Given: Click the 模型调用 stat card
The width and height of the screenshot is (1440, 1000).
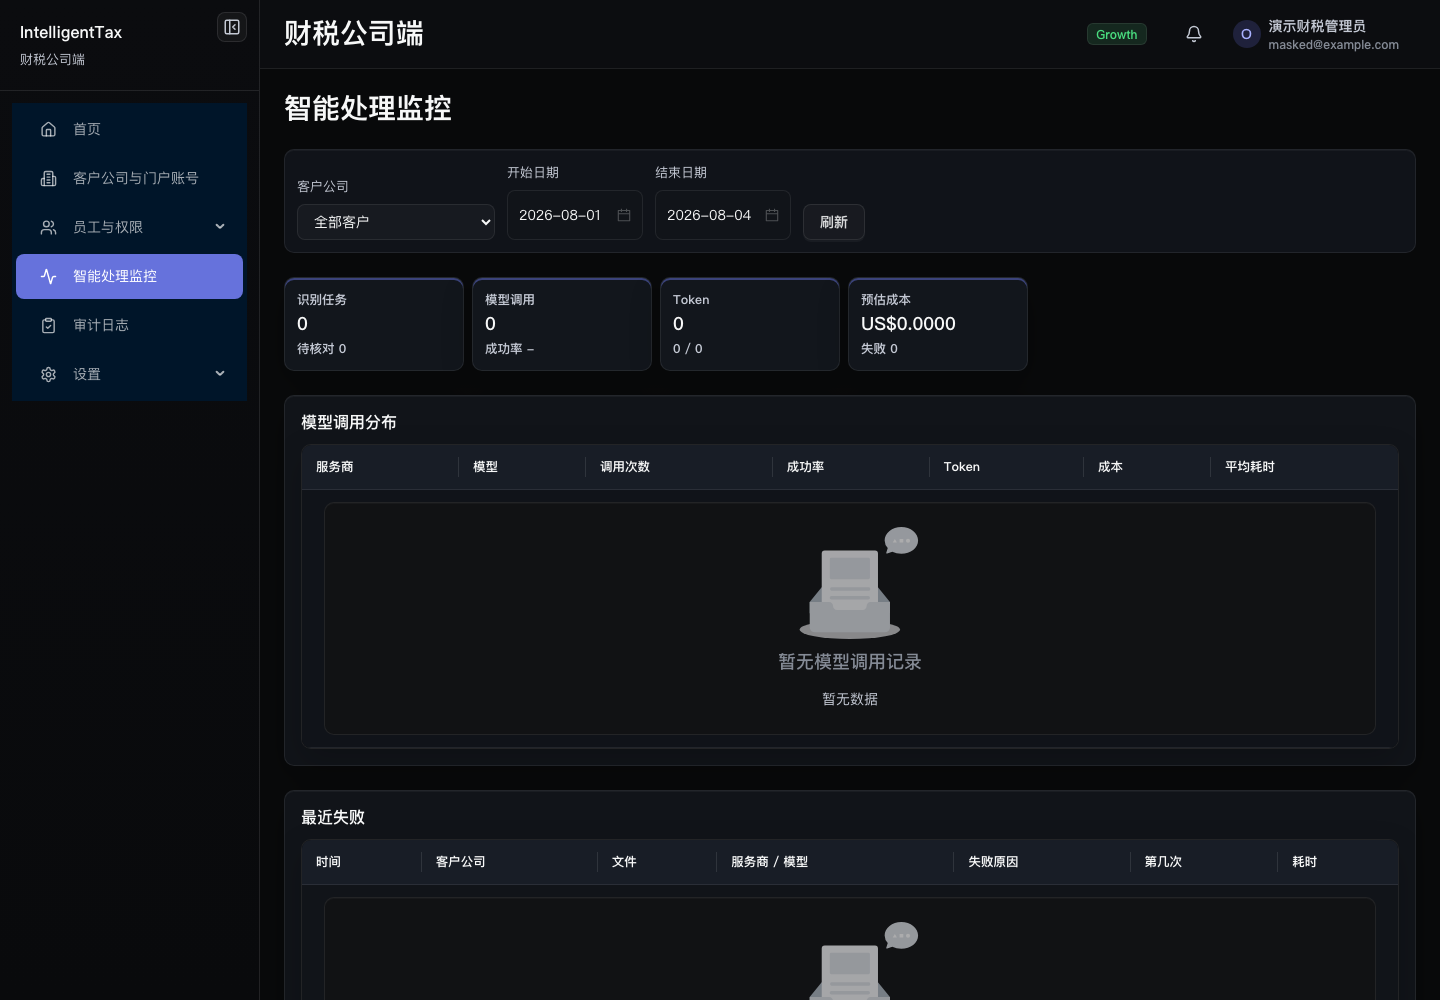Looking at the screenshot, I should (x=562, y=324).
